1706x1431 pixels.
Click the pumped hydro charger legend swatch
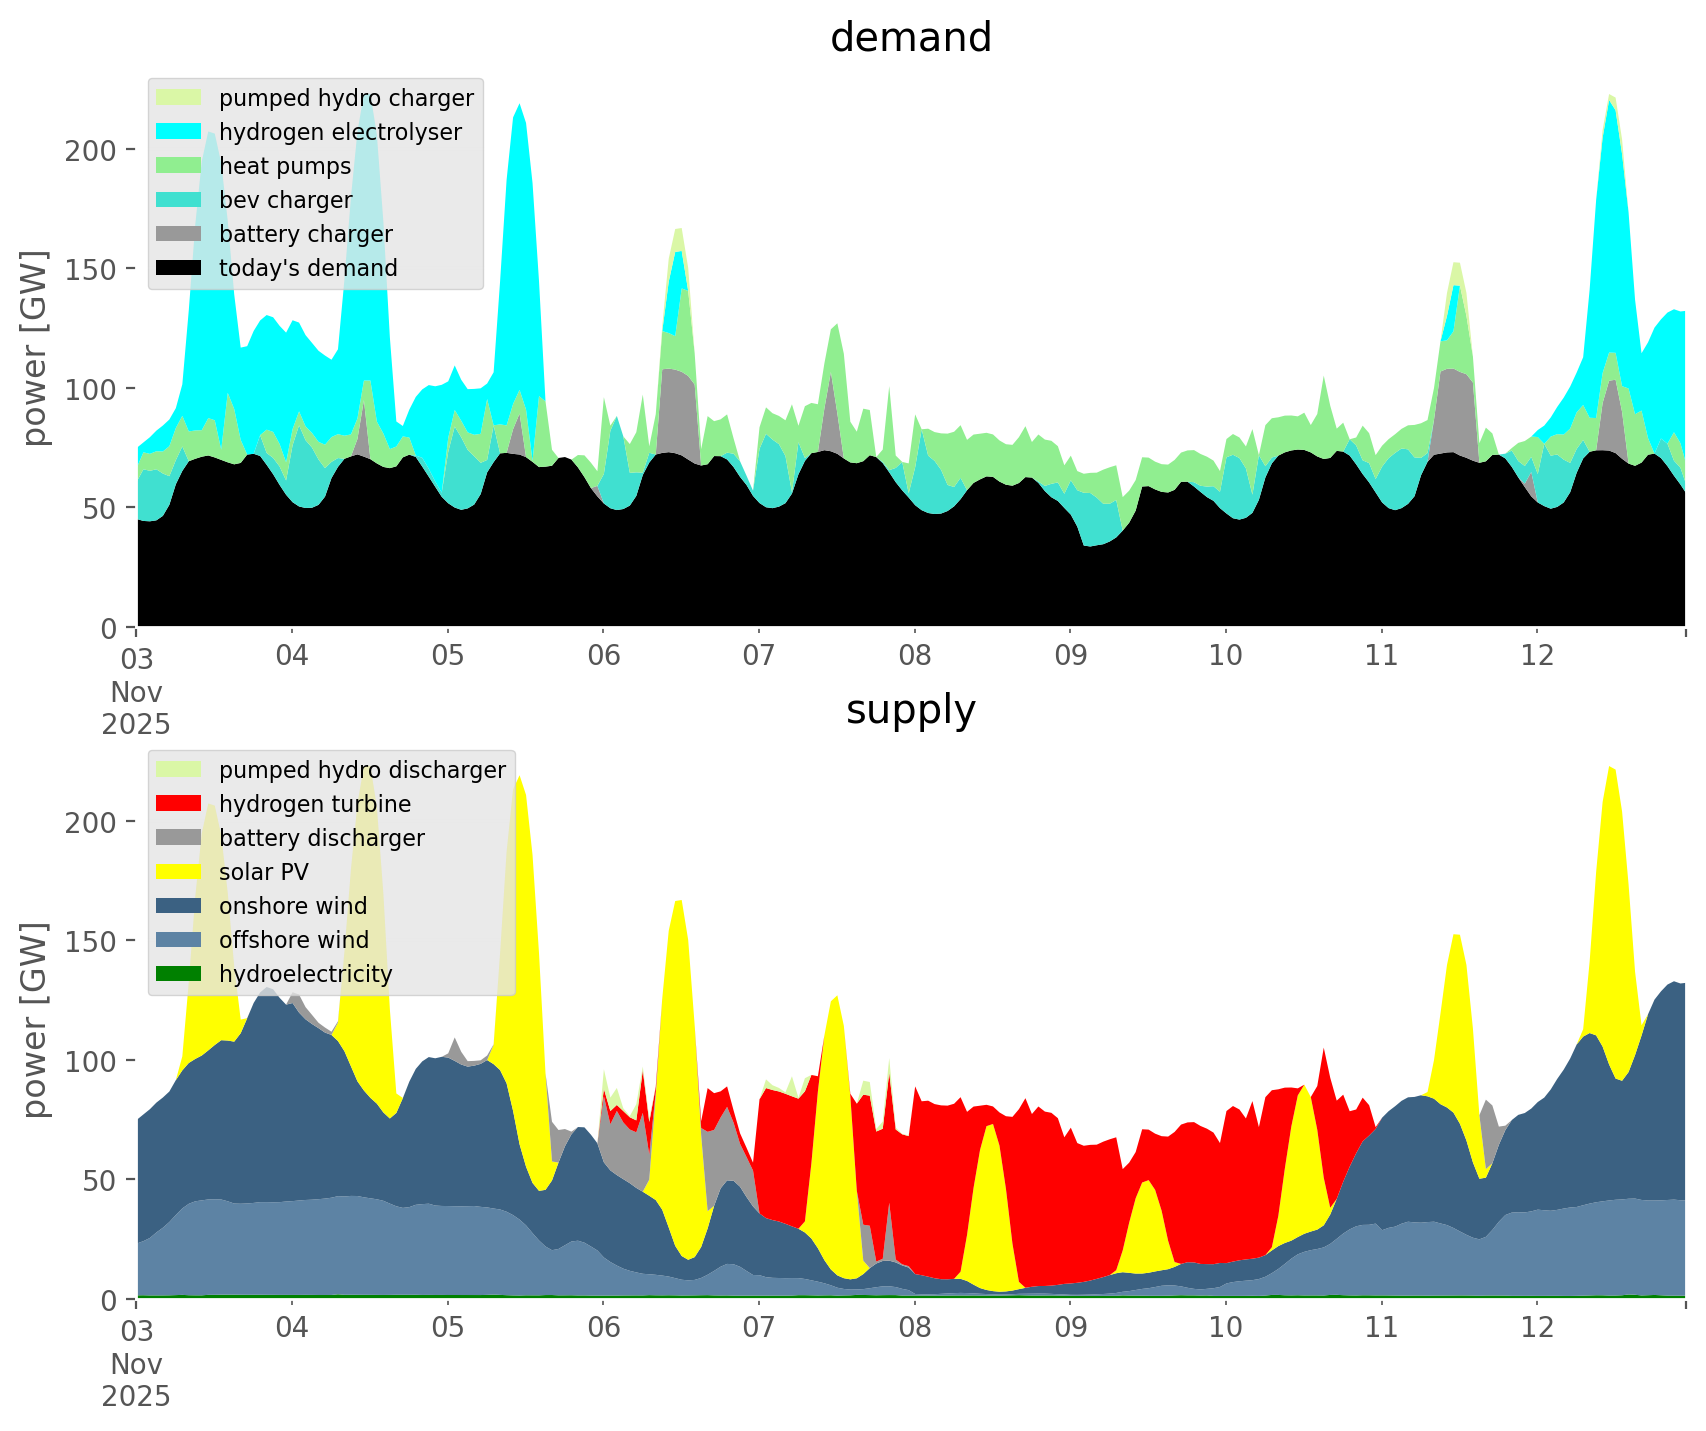point(179,98)
